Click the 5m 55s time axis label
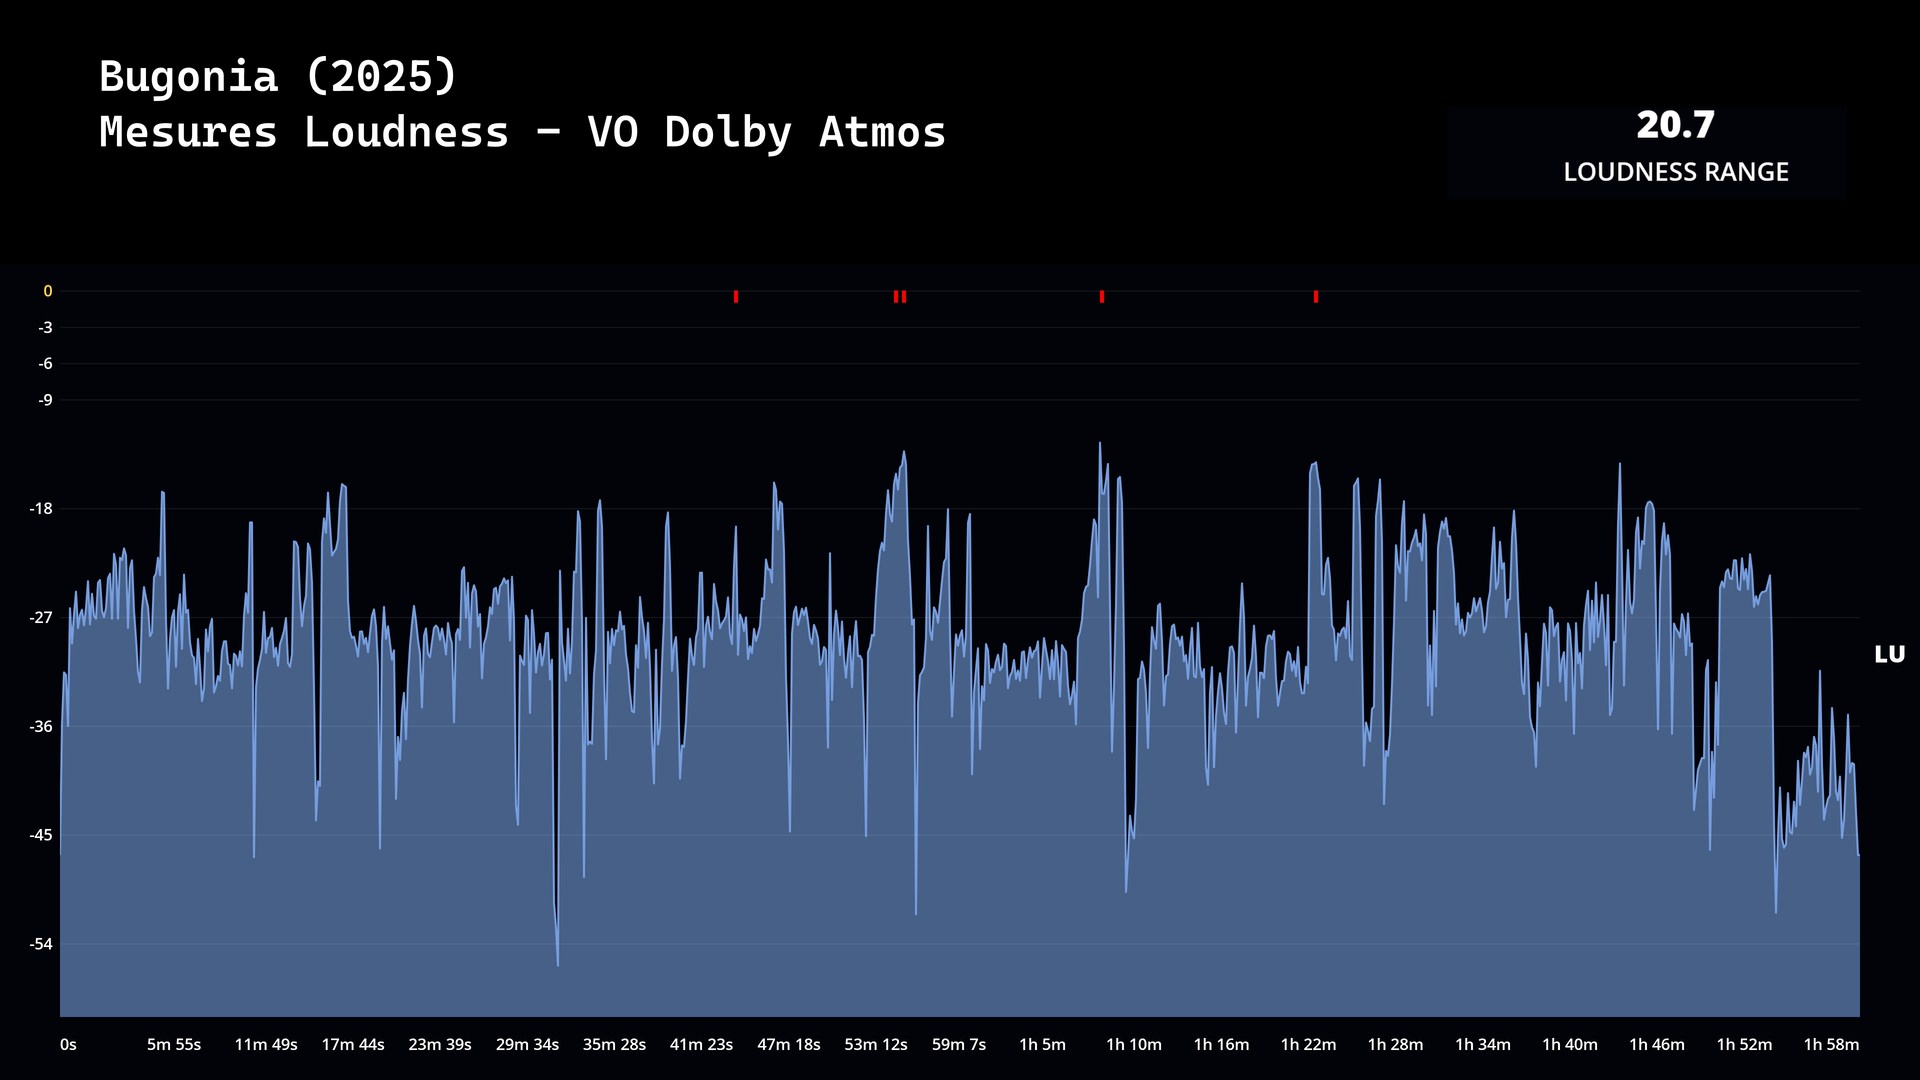The width and height of the screenshot is (1920, 1080). (x=174, y=1045)
